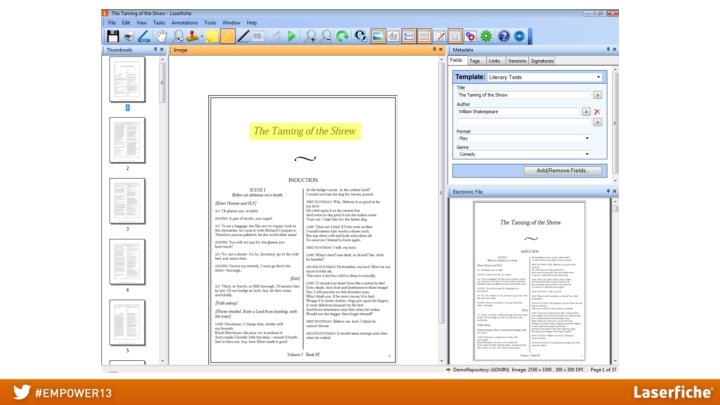This screenshot has height=405, width=720.
Task: Select the orange Highlight tool
Action: pos(228,36)
